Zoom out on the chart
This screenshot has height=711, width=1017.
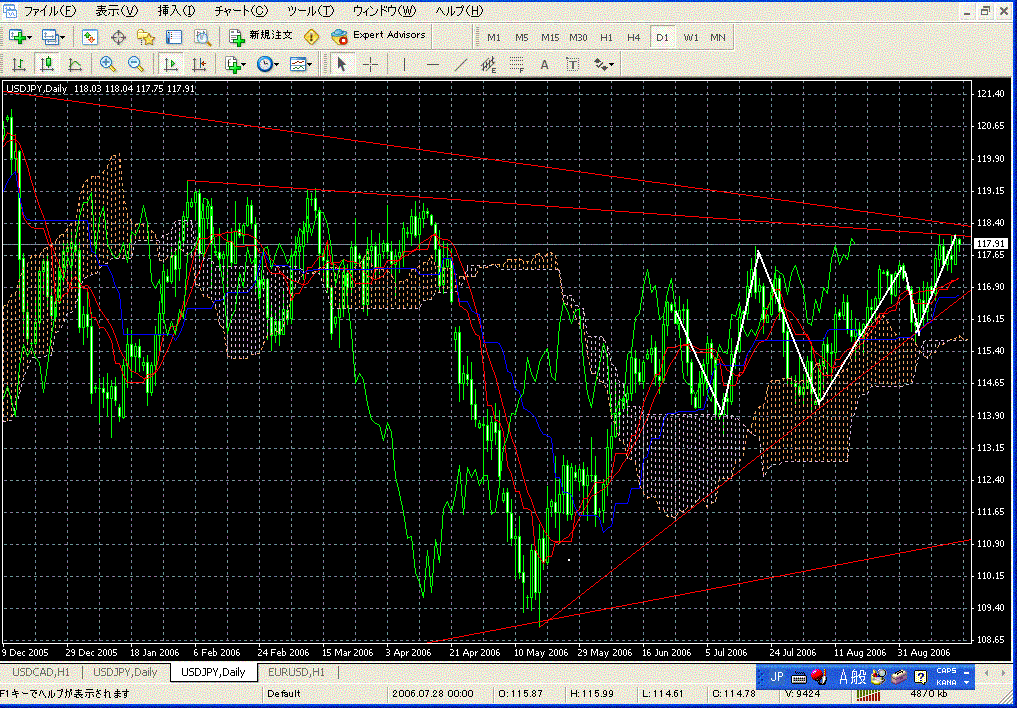pos(136,64)
